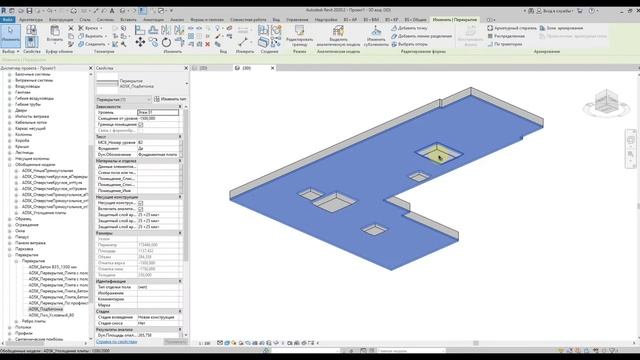Open the Управление (Manage) ribbon tab

click(x=297, y=20)
